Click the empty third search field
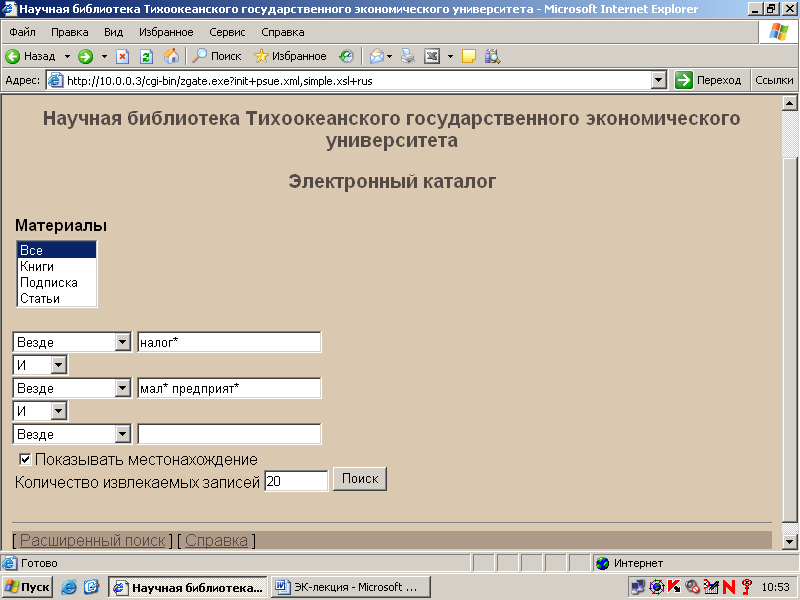This screenshot has height=600, width=800. [x=229, y=434]
